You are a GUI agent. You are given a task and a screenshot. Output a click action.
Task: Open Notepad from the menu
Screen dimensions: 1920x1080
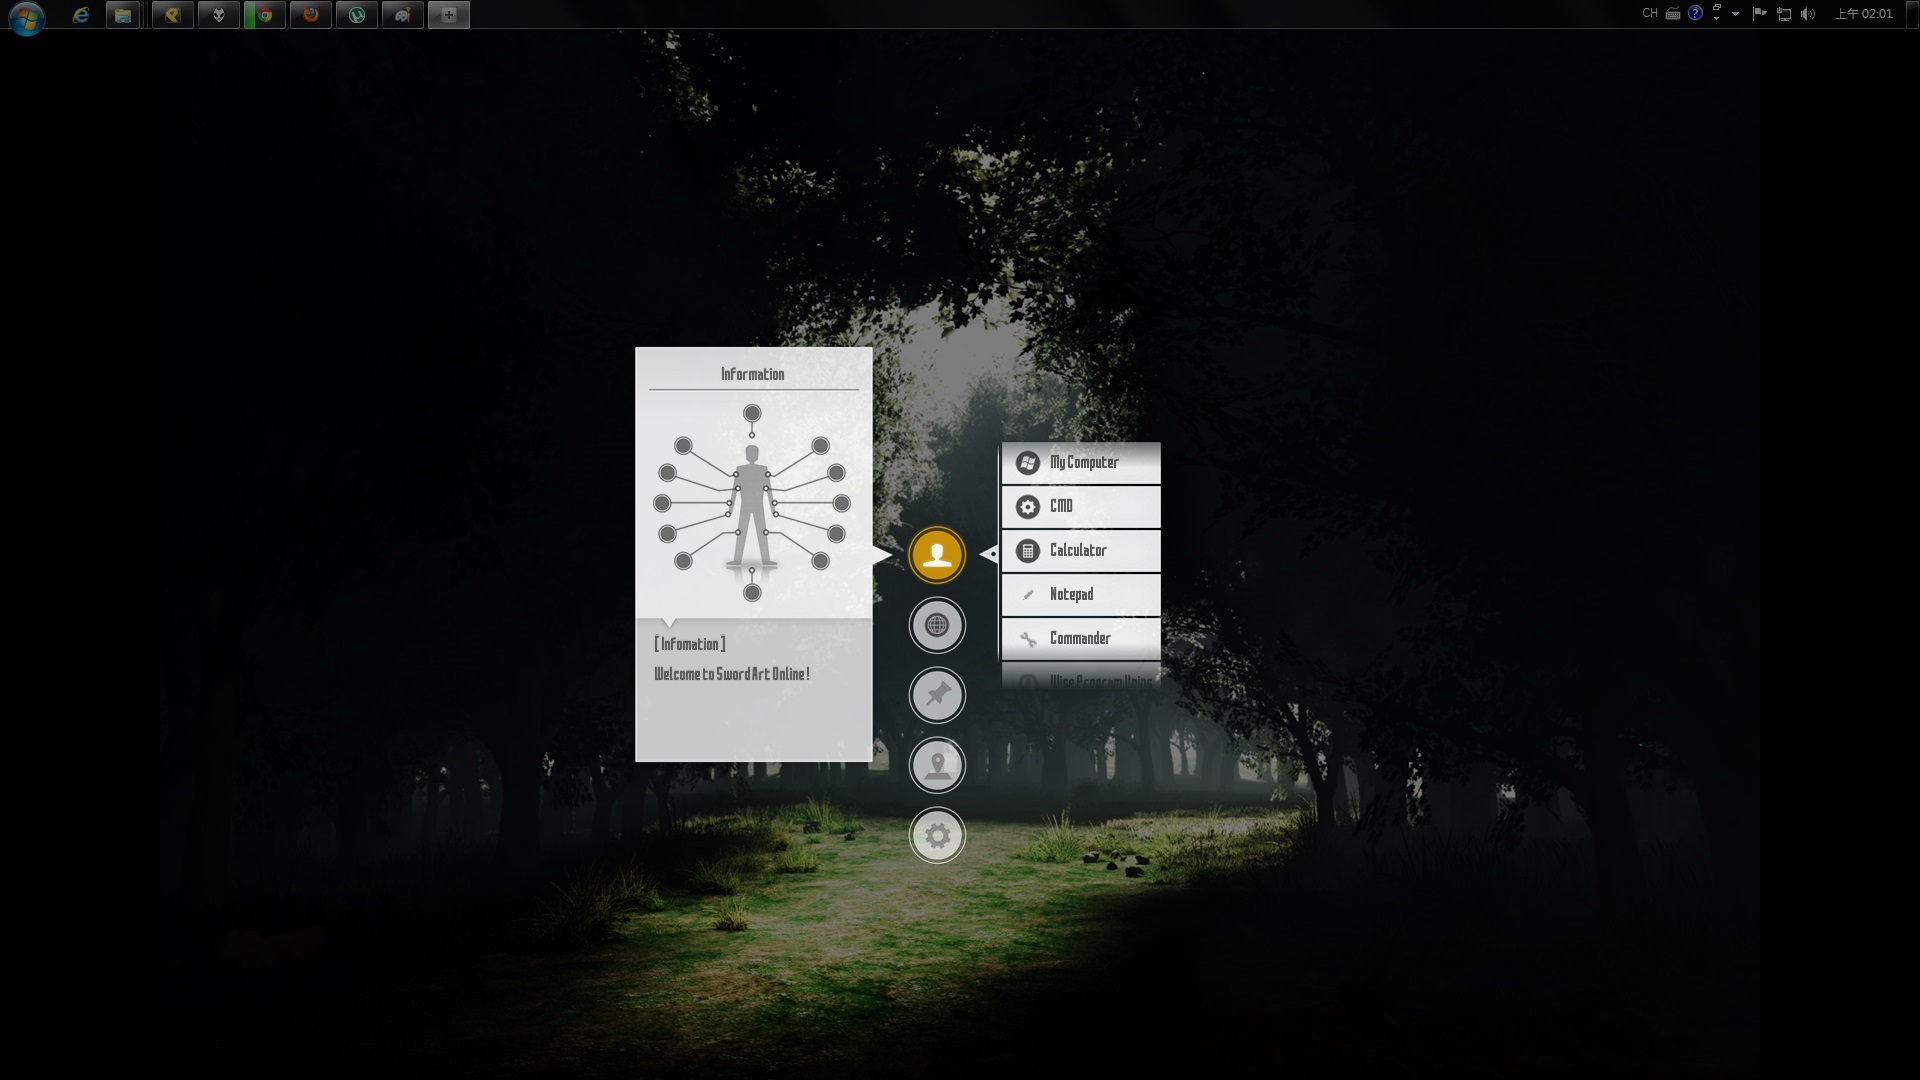1081,595
